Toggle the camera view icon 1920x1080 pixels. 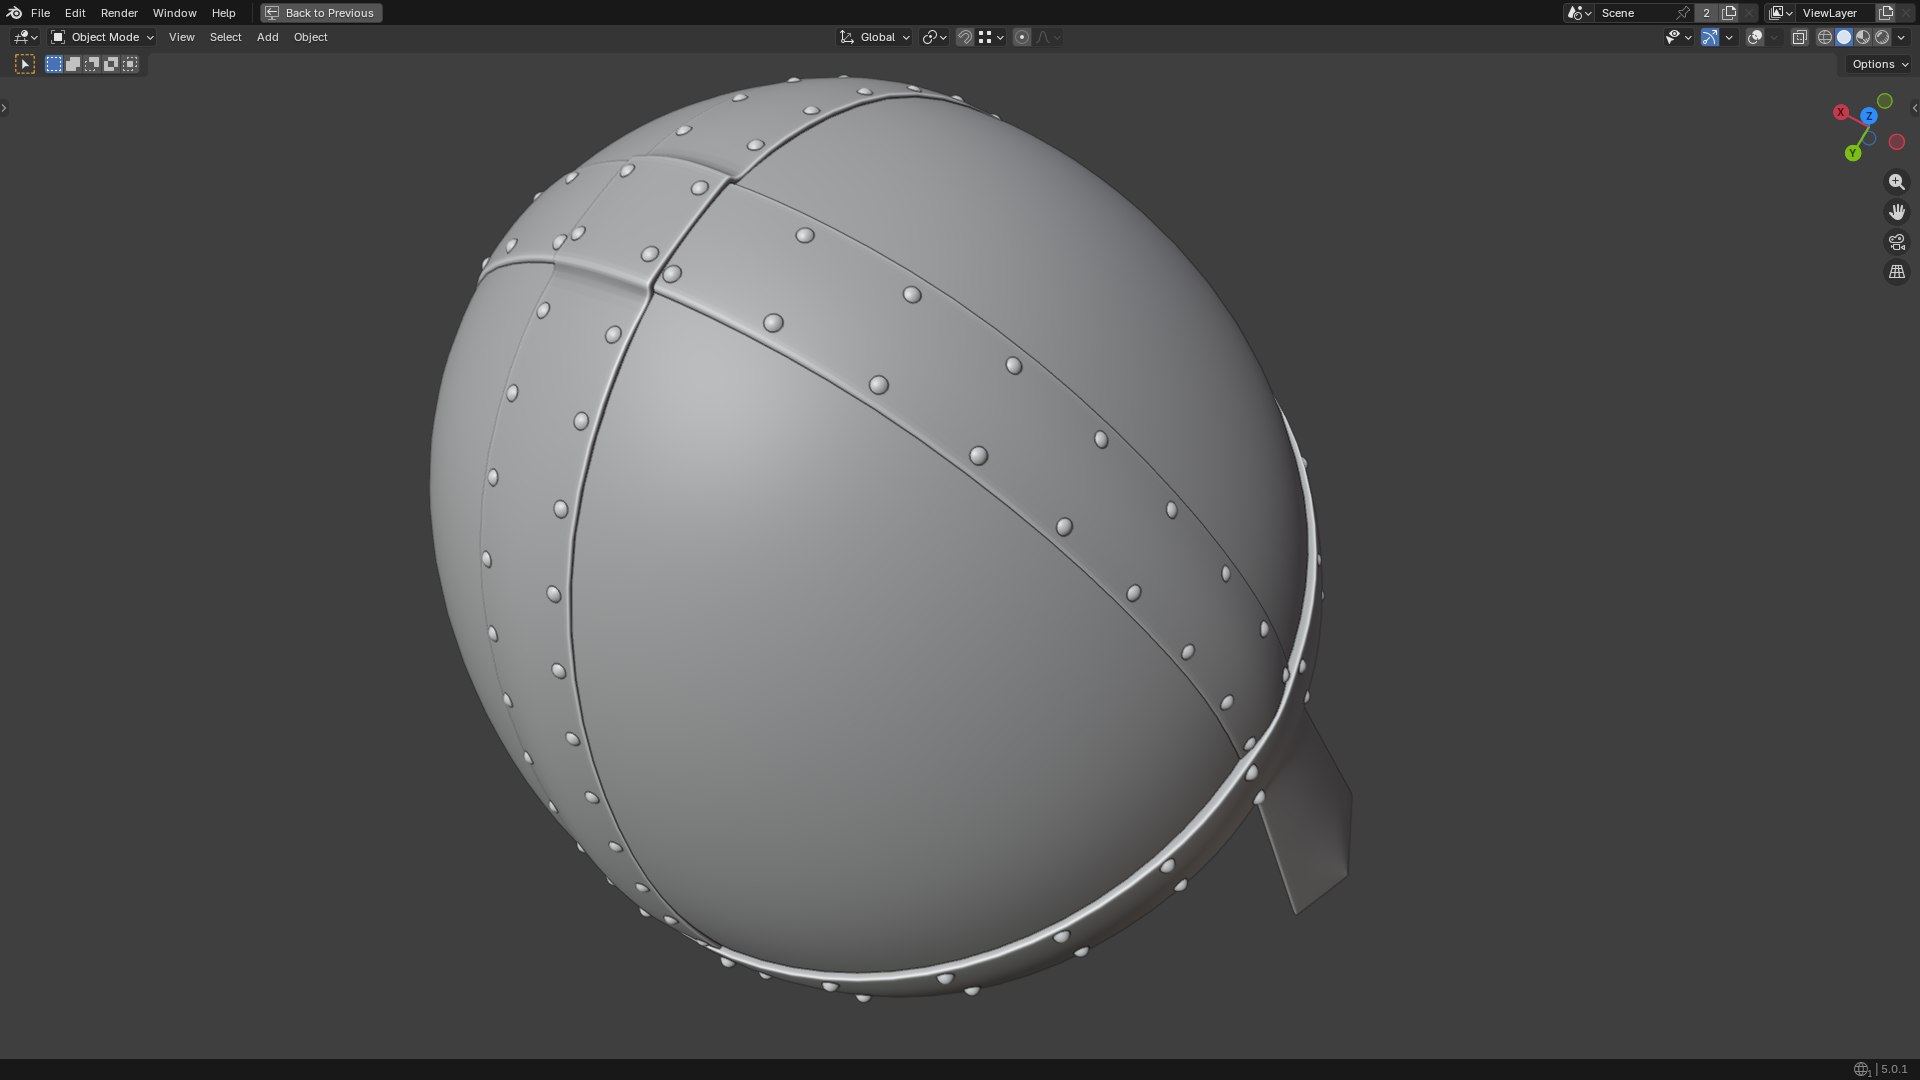pos(1897,242)
